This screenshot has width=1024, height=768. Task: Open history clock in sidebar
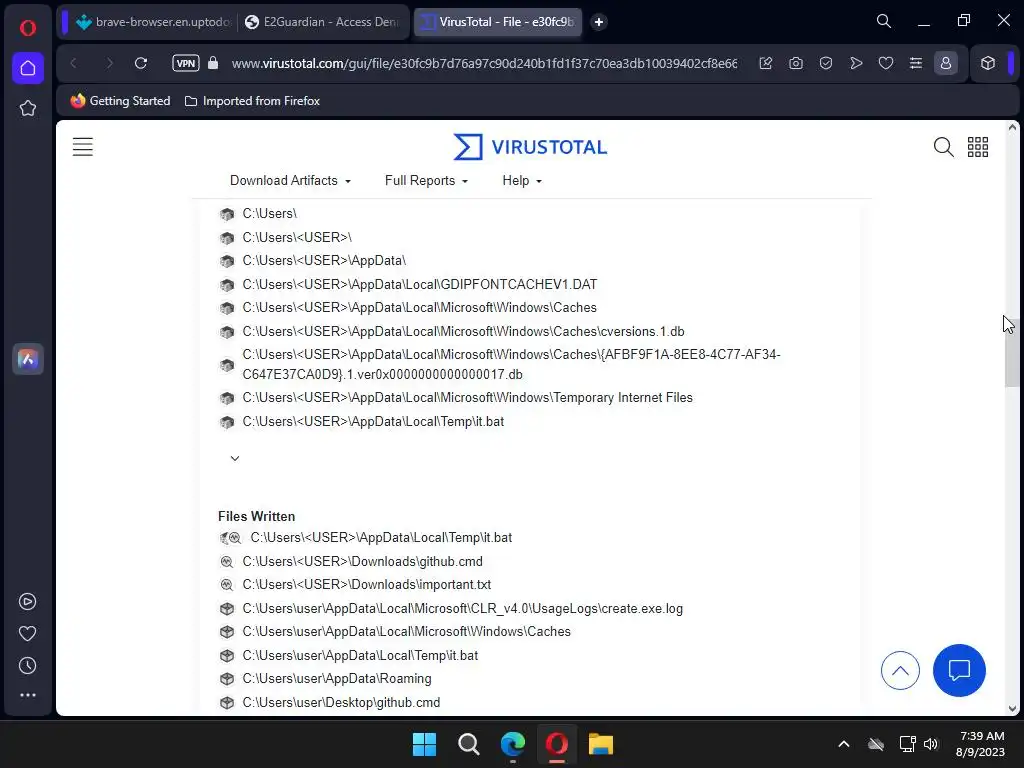pyautogui.click(x=27, y=665)
